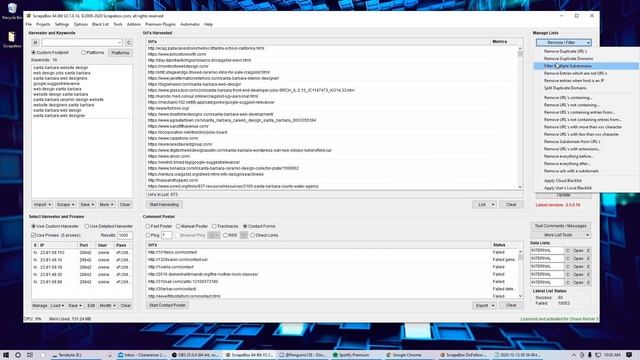Select the Manual Poster radio button

pyautogui.click(x=178, y=226)
